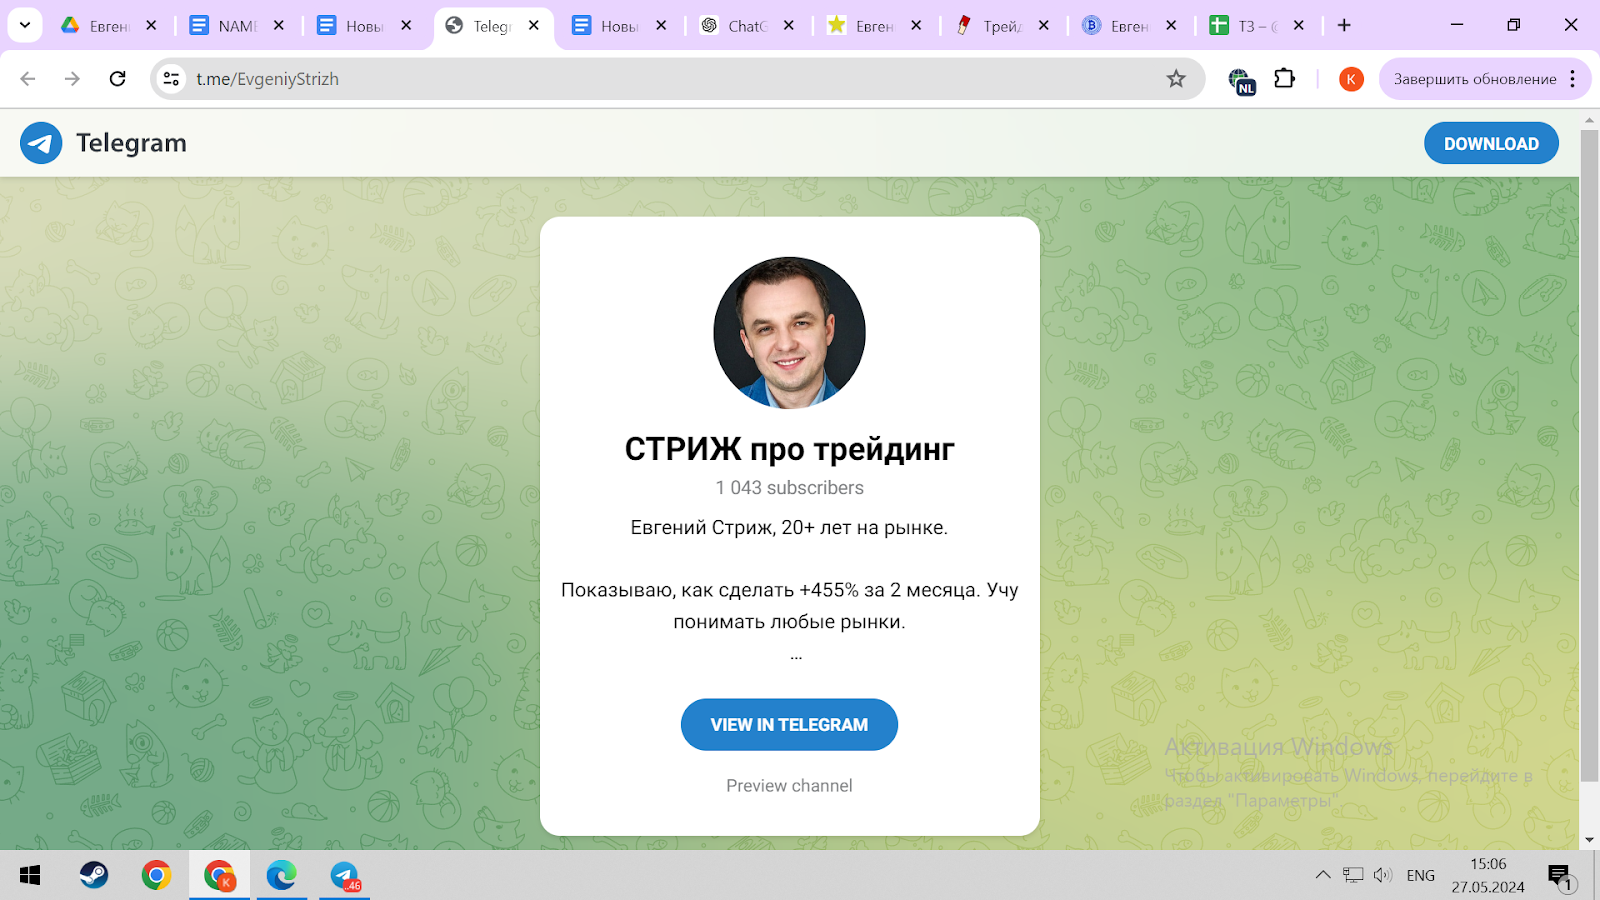Open Chrome with K profile badge in taskbar
Viewport: 1600px width, 900px height.
[x=219, y=876]
